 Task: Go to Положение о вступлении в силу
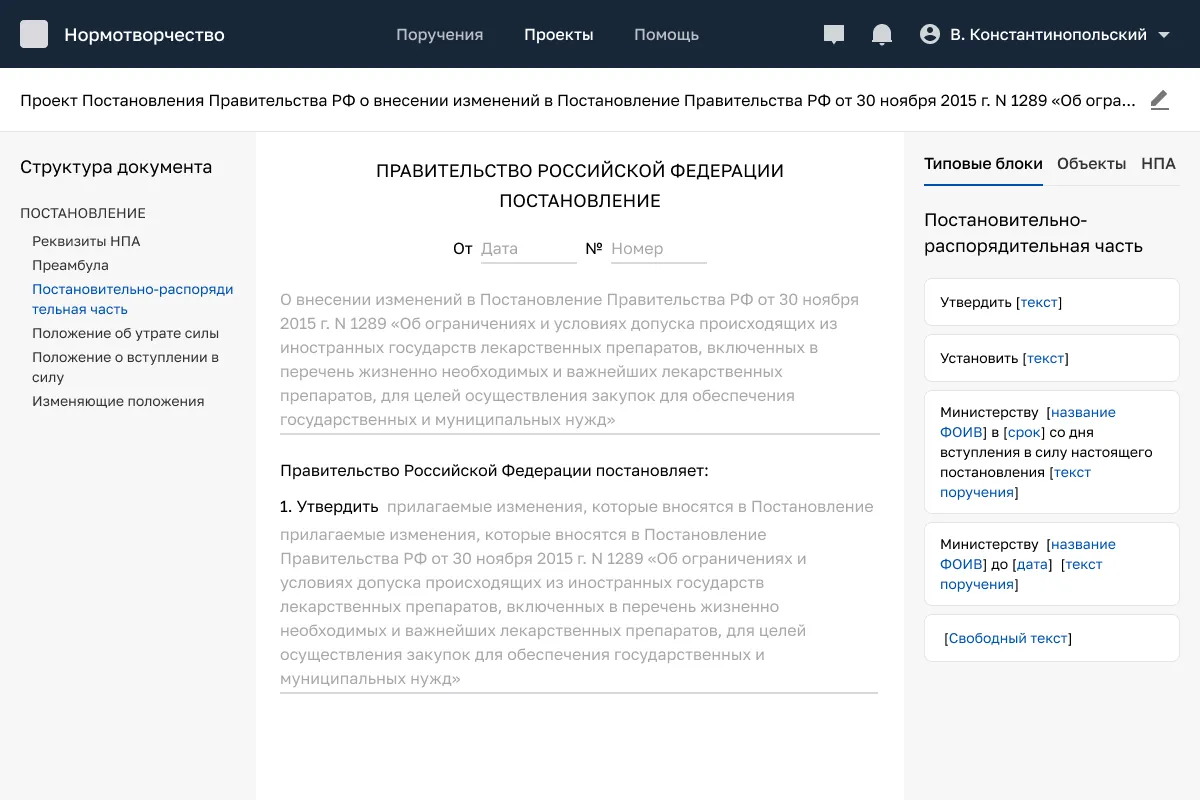click(x=125, y=367)
